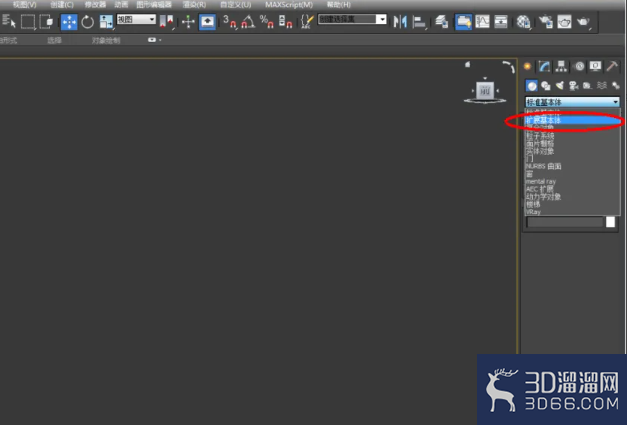Choose mental ray from the dropdown list
The image size is (627, 425).
572,182
